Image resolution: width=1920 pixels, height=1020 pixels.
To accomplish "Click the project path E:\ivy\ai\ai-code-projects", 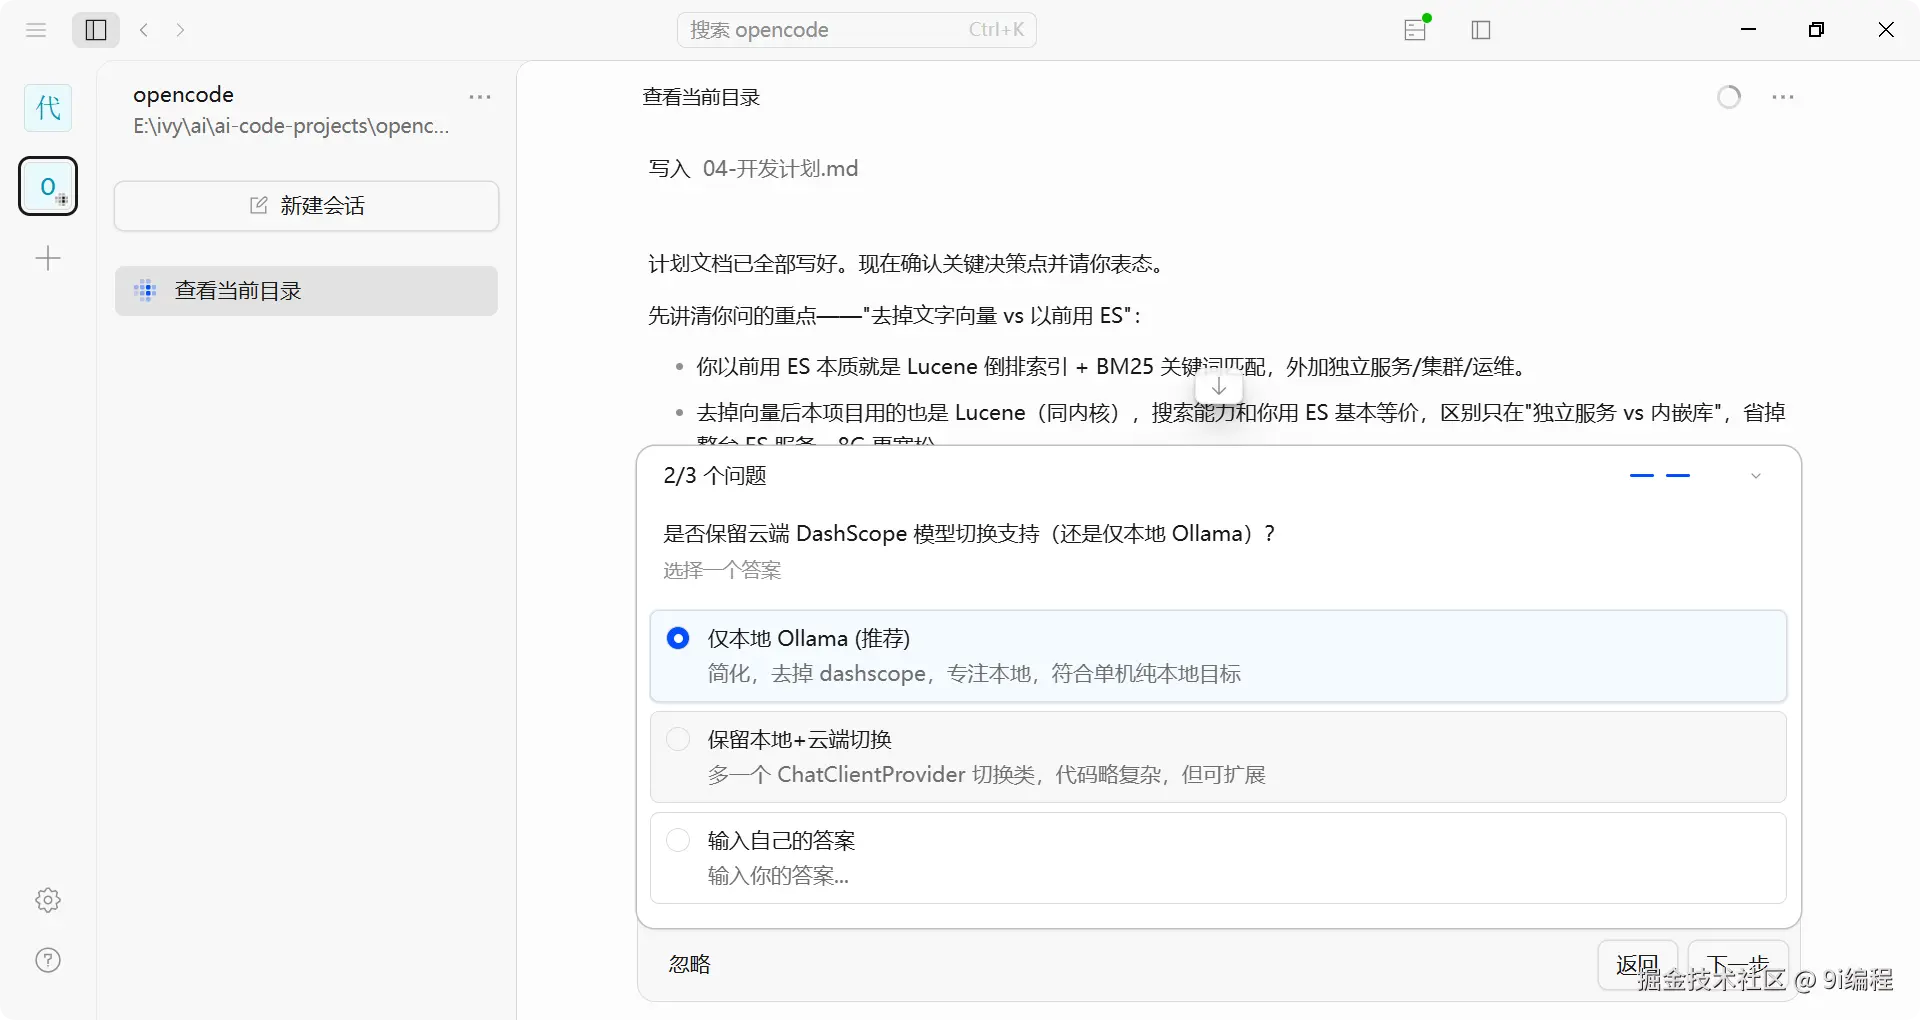I will [x=291, y=126].
